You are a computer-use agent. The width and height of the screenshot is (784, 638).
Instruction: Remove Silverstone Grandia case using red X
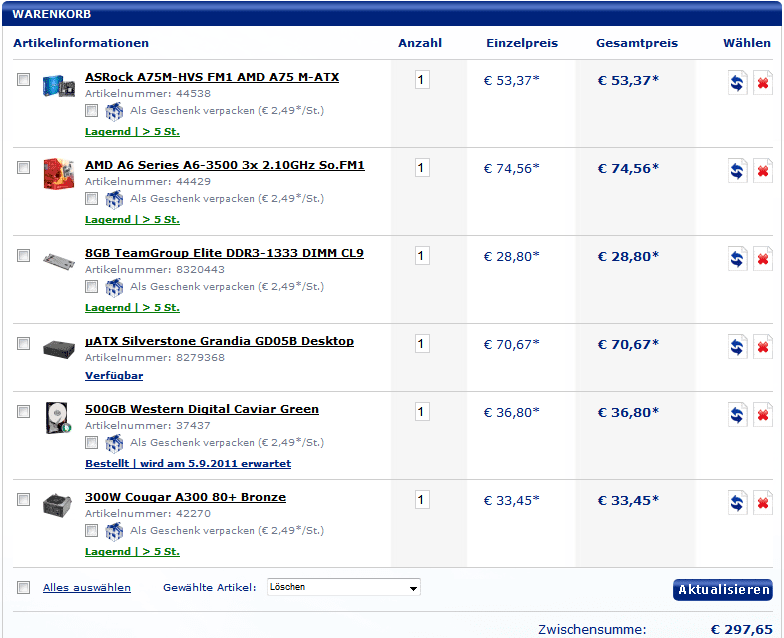point(763,347)
